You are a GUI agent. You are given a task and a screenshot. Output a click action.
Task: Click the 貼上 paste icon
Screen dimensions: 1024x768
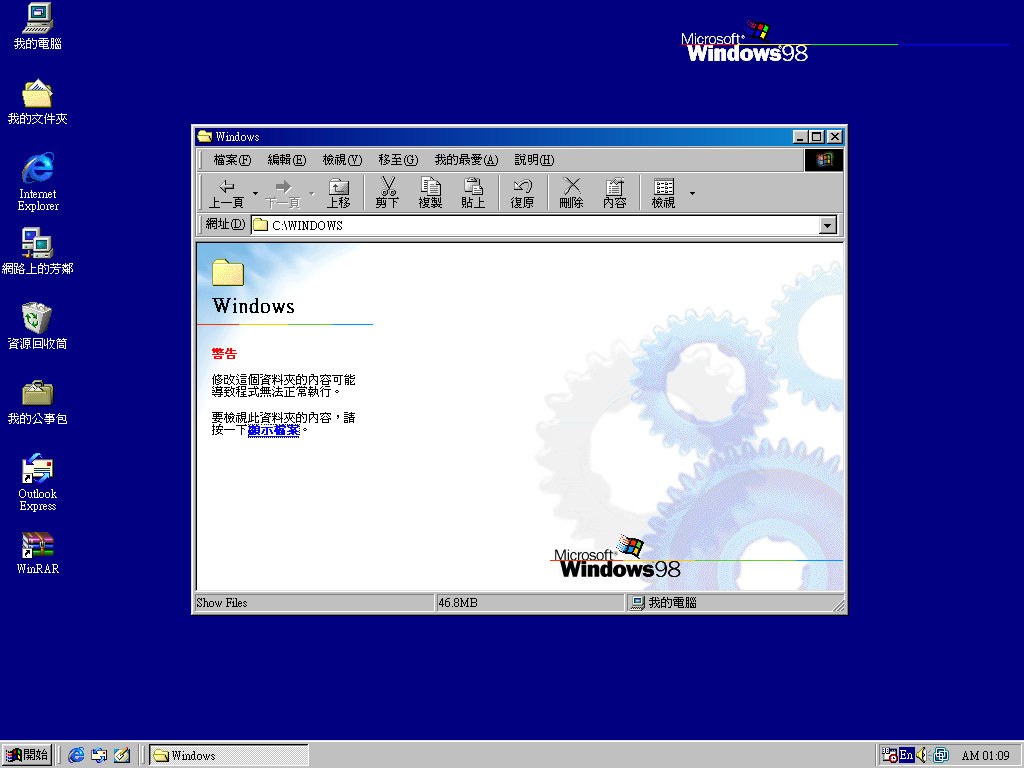(473, 193)
